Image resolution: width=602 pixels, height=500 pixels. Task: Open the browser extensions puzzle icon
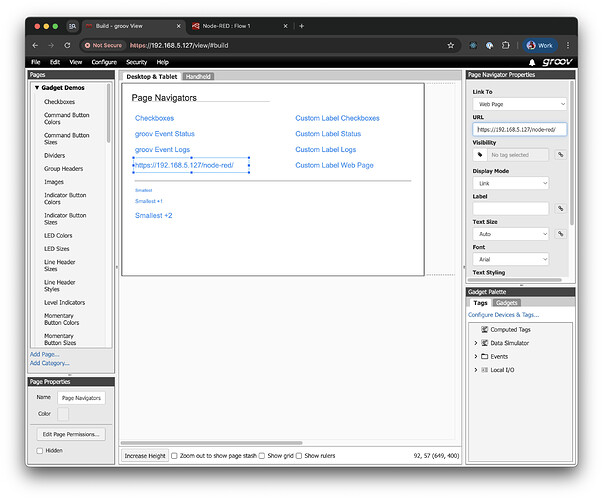tap(506, 45)
